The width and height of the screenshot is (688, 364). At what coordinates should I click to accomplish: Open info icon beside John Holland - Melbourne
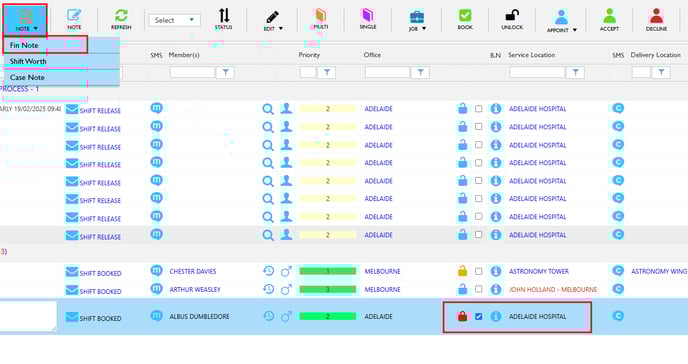(496, 289)
